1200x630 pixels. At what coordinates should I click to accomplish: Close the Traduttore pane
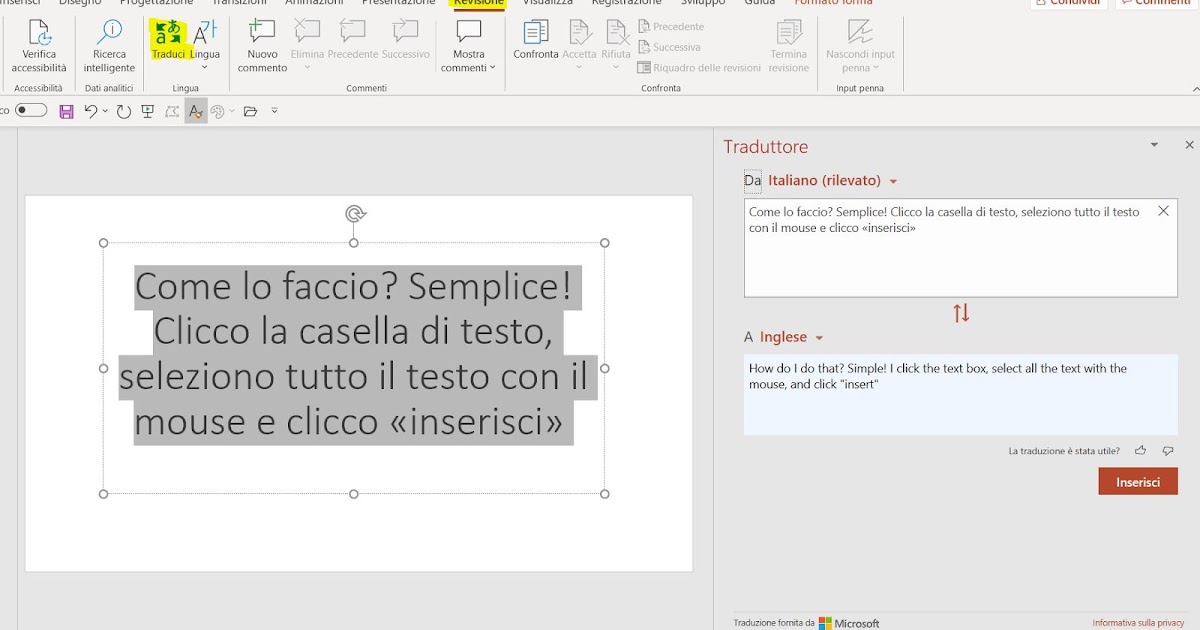click(x=1189, y=145)
